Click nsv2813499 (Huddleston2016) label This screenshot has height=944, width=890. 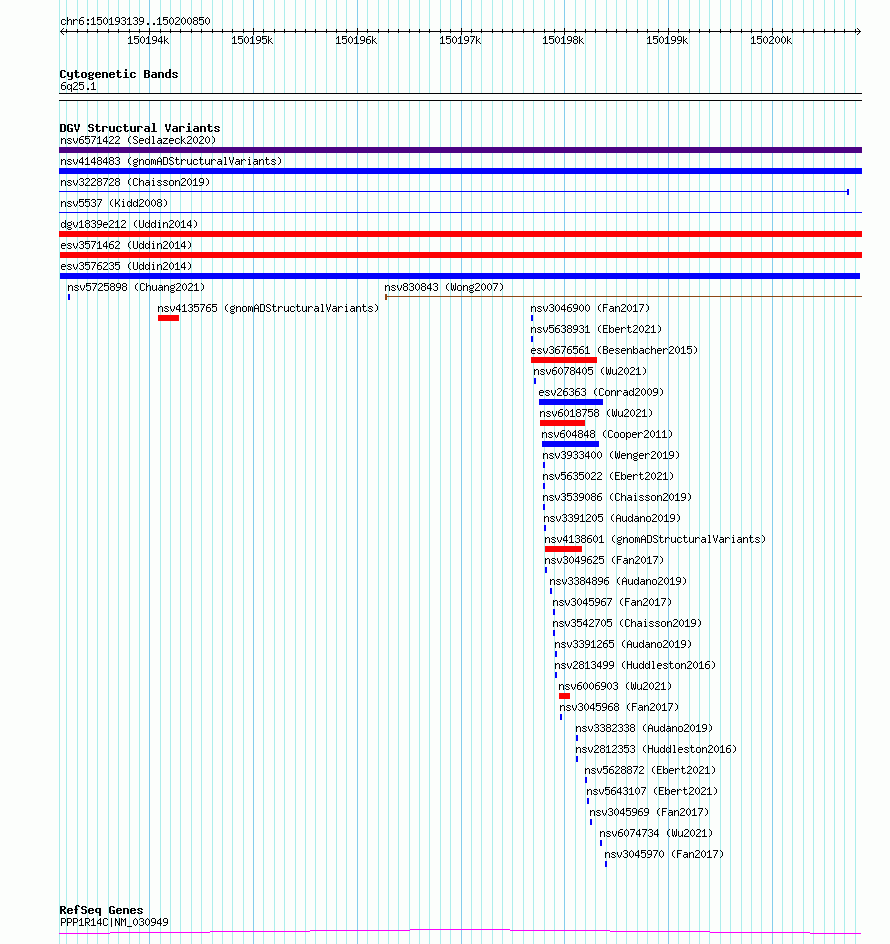click(x=635, y=666)
